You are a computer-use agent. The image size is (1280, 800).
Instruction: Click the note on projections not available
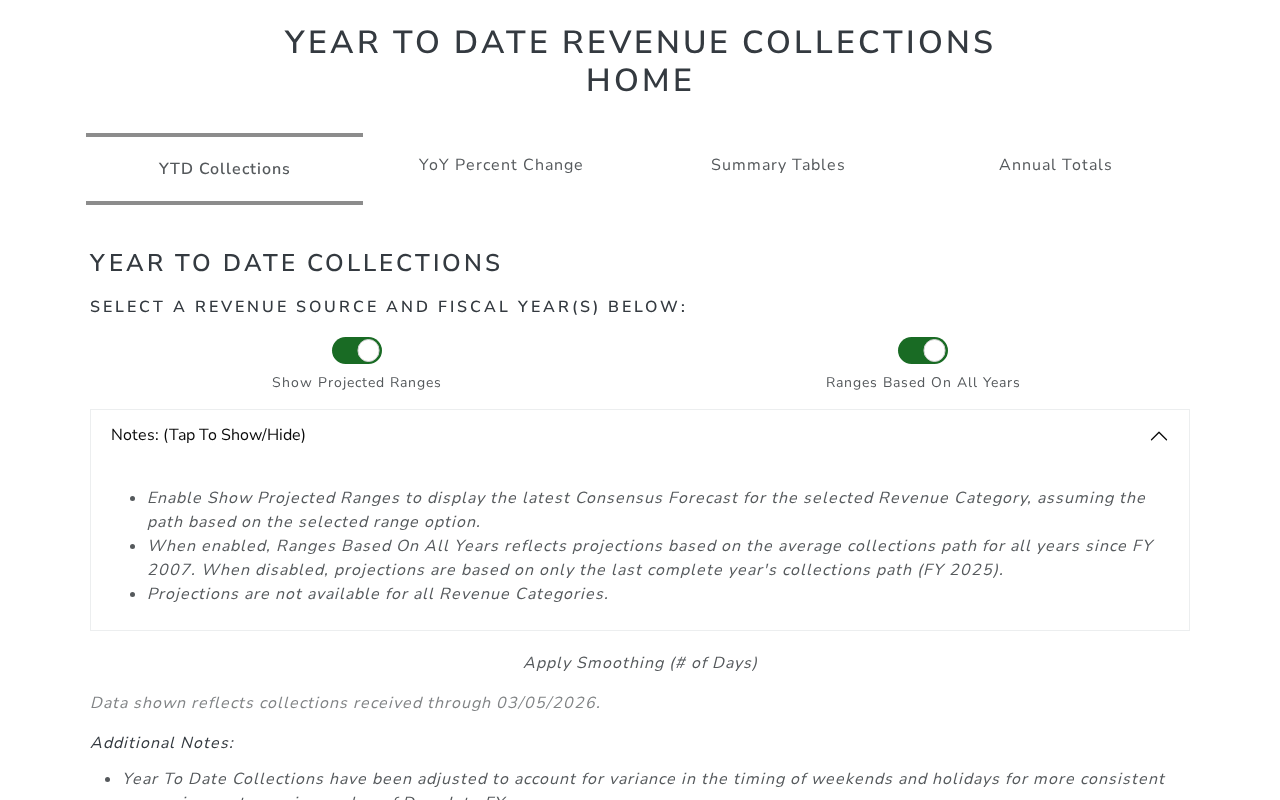(x=377, y=594)
